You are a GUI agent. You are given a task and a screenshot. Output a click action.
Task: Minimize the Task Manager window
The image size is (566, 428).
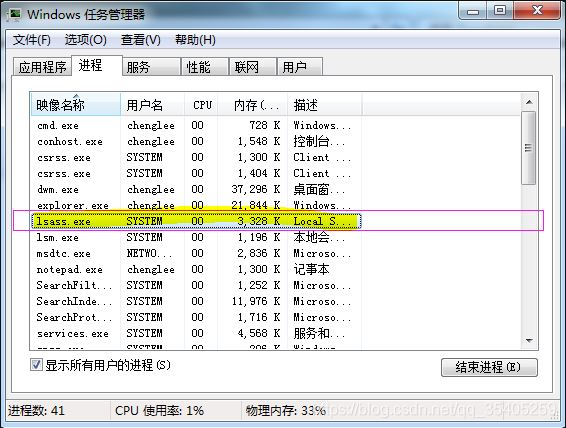(x=473, y=11)
